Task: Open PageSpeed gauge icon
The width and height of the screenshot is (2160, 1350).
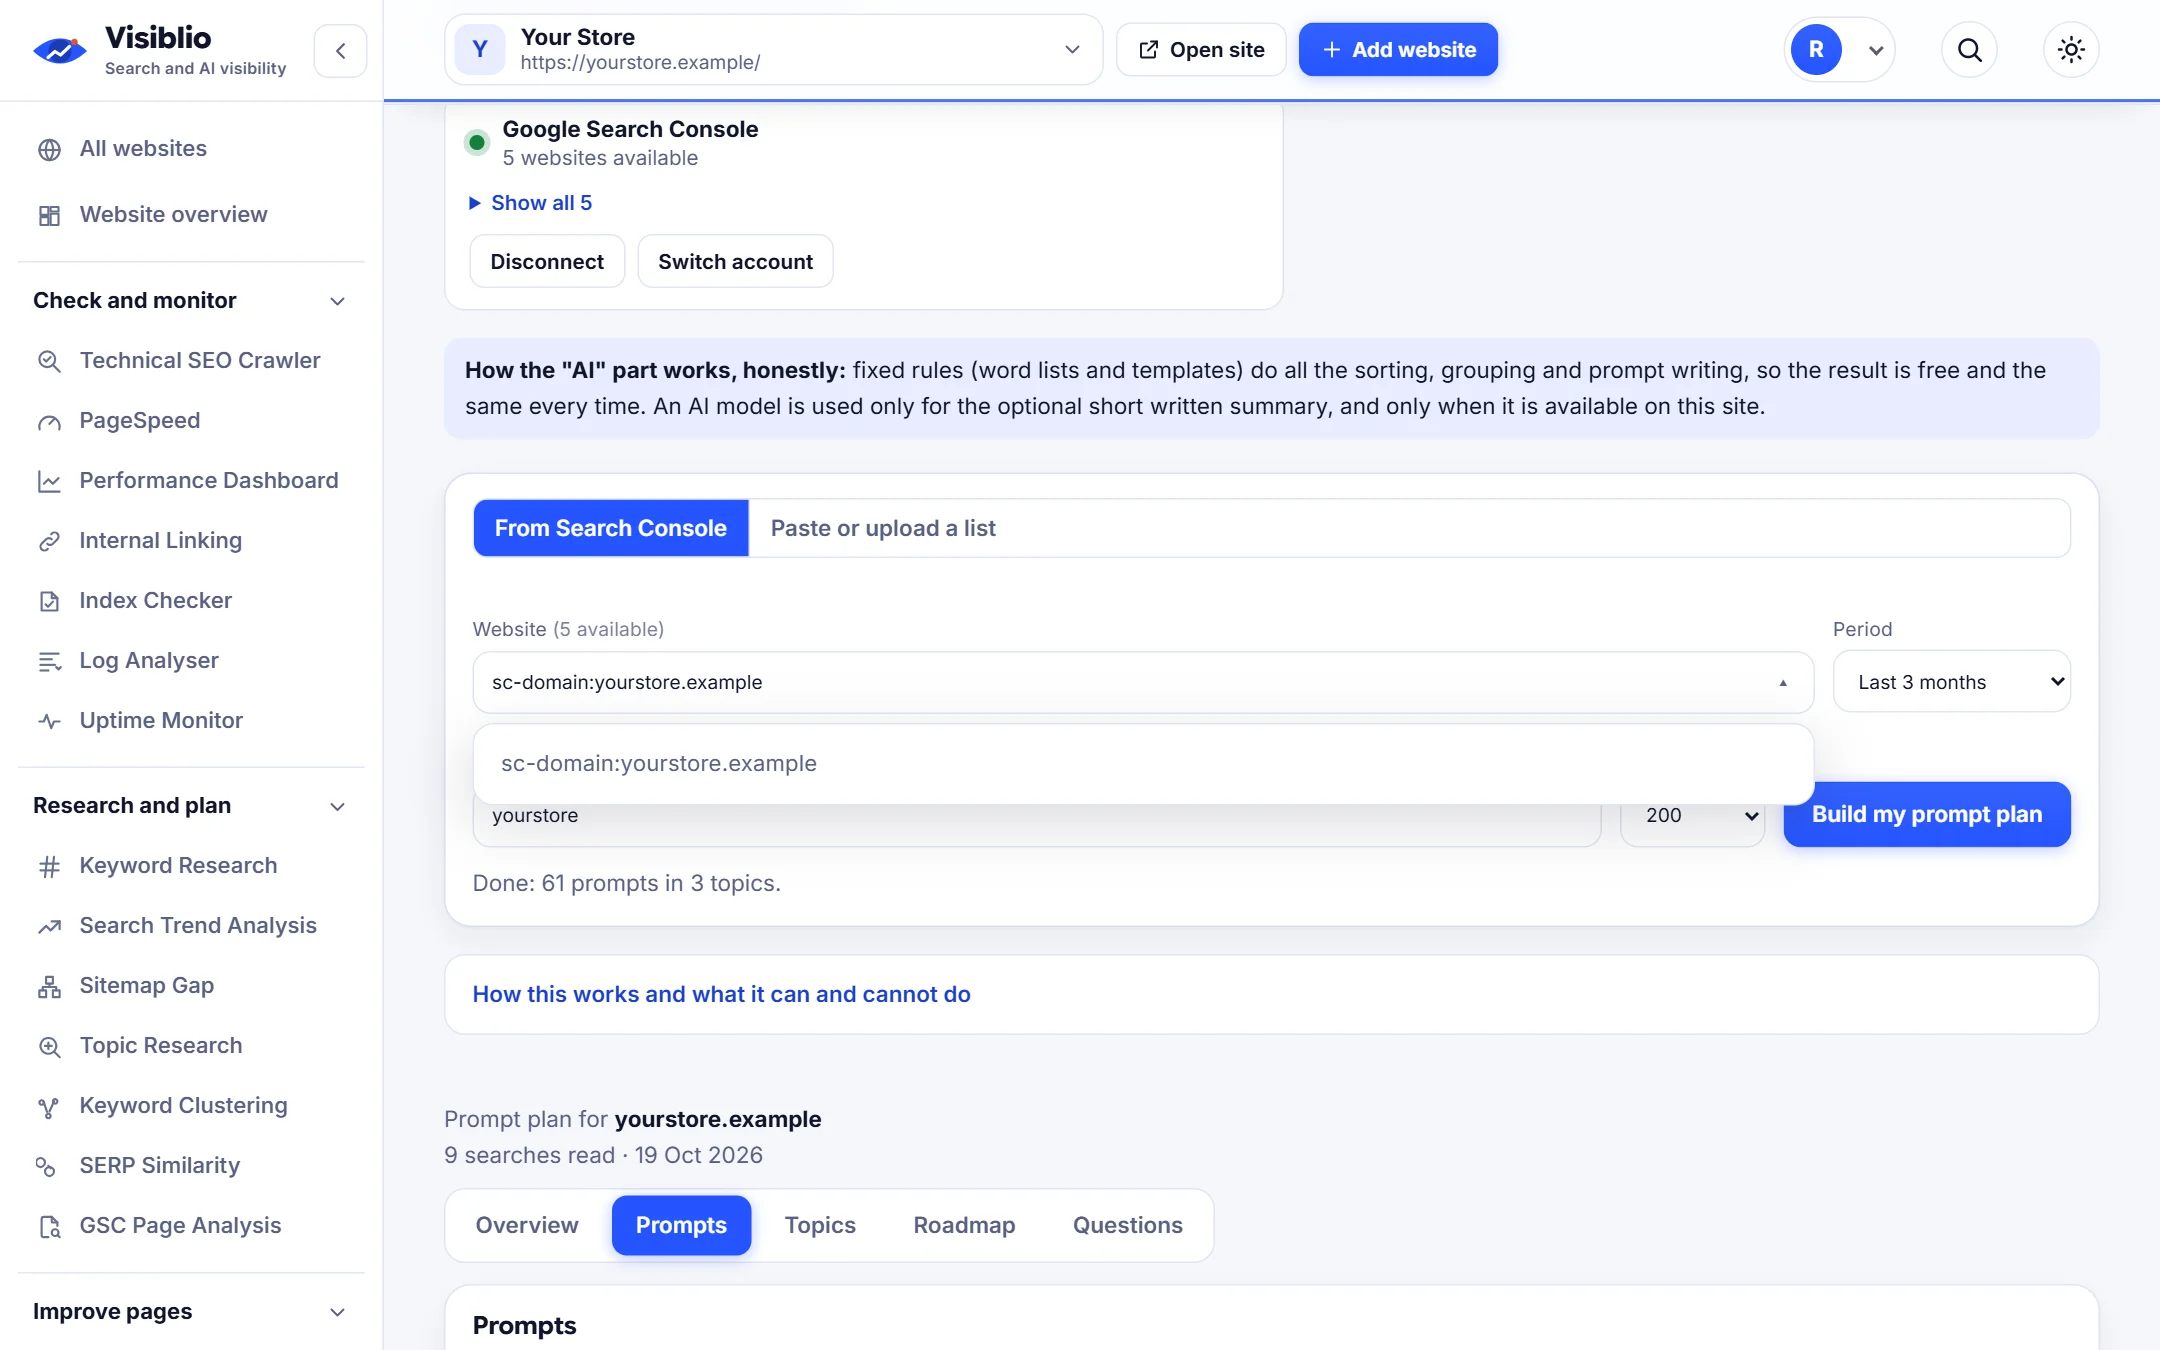Action: coord(49,421)
